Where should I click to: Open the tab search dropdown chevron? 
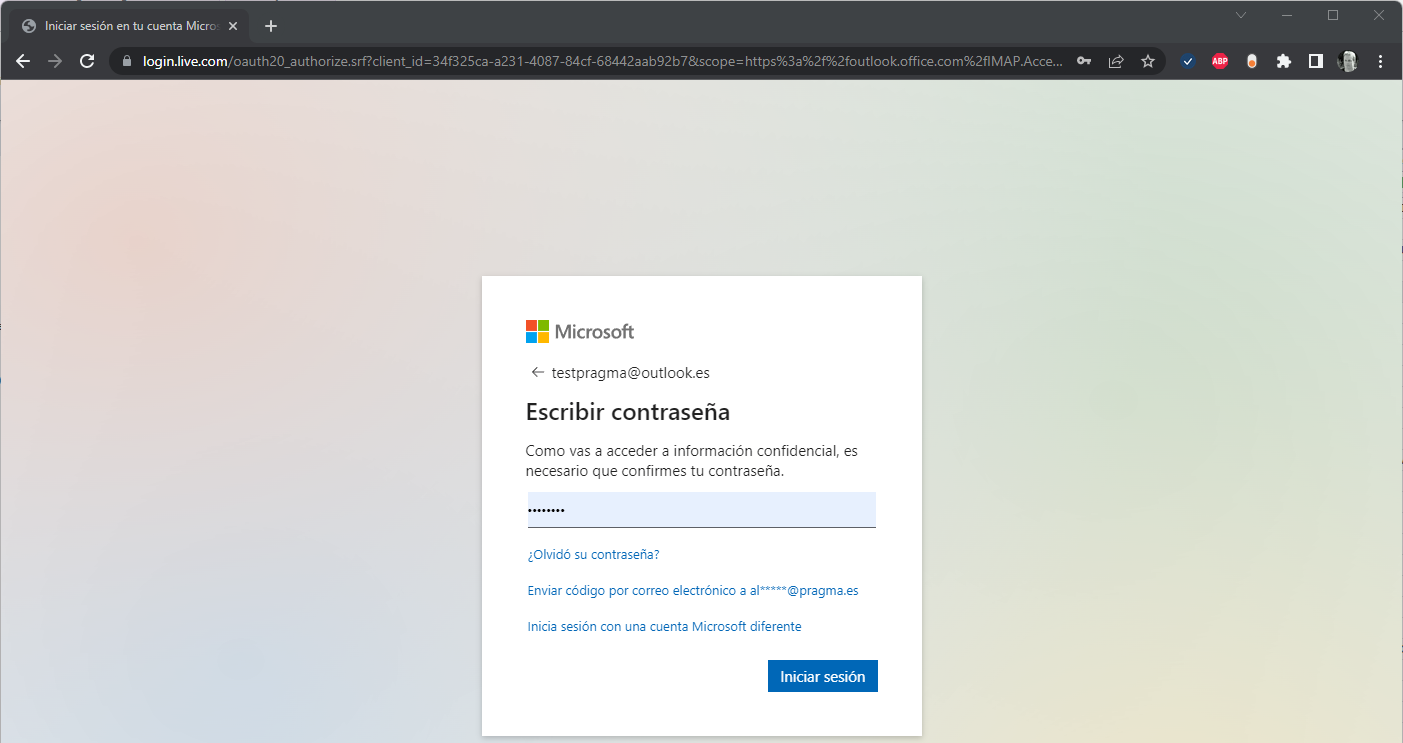pos(1241,15)
